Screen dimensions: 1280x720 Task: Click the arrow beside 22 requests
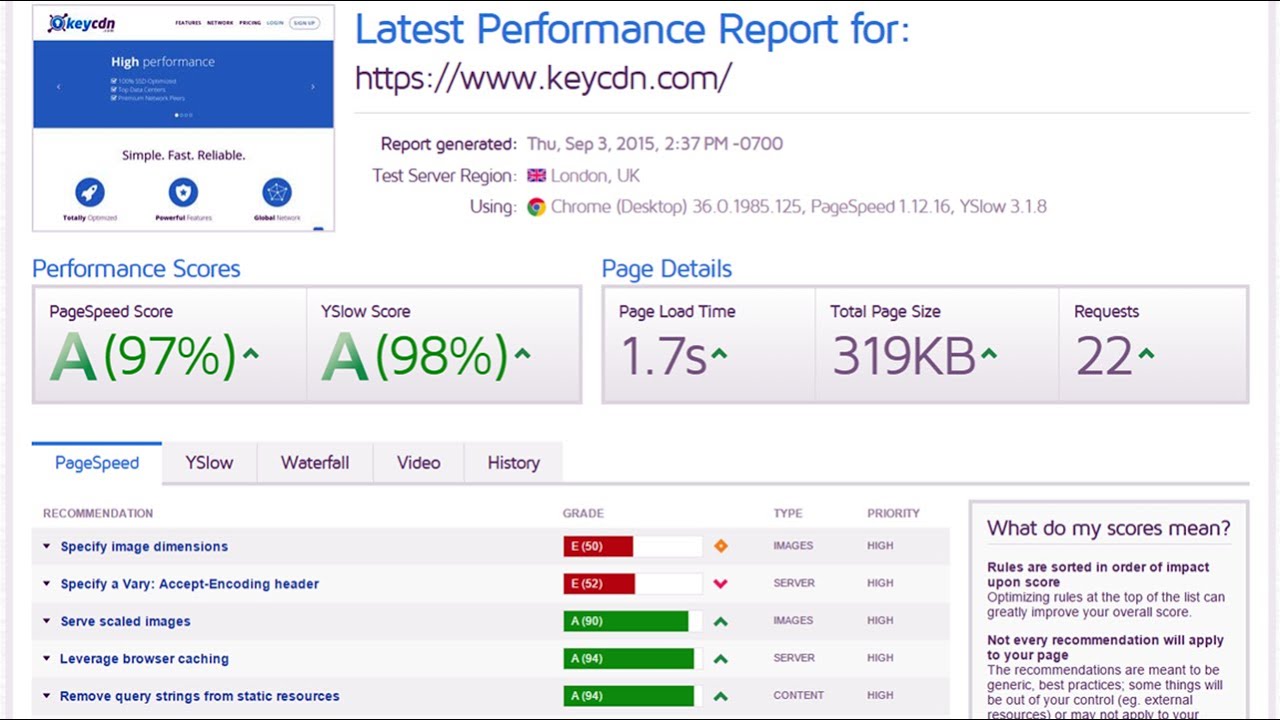(x=1146, y=352)
